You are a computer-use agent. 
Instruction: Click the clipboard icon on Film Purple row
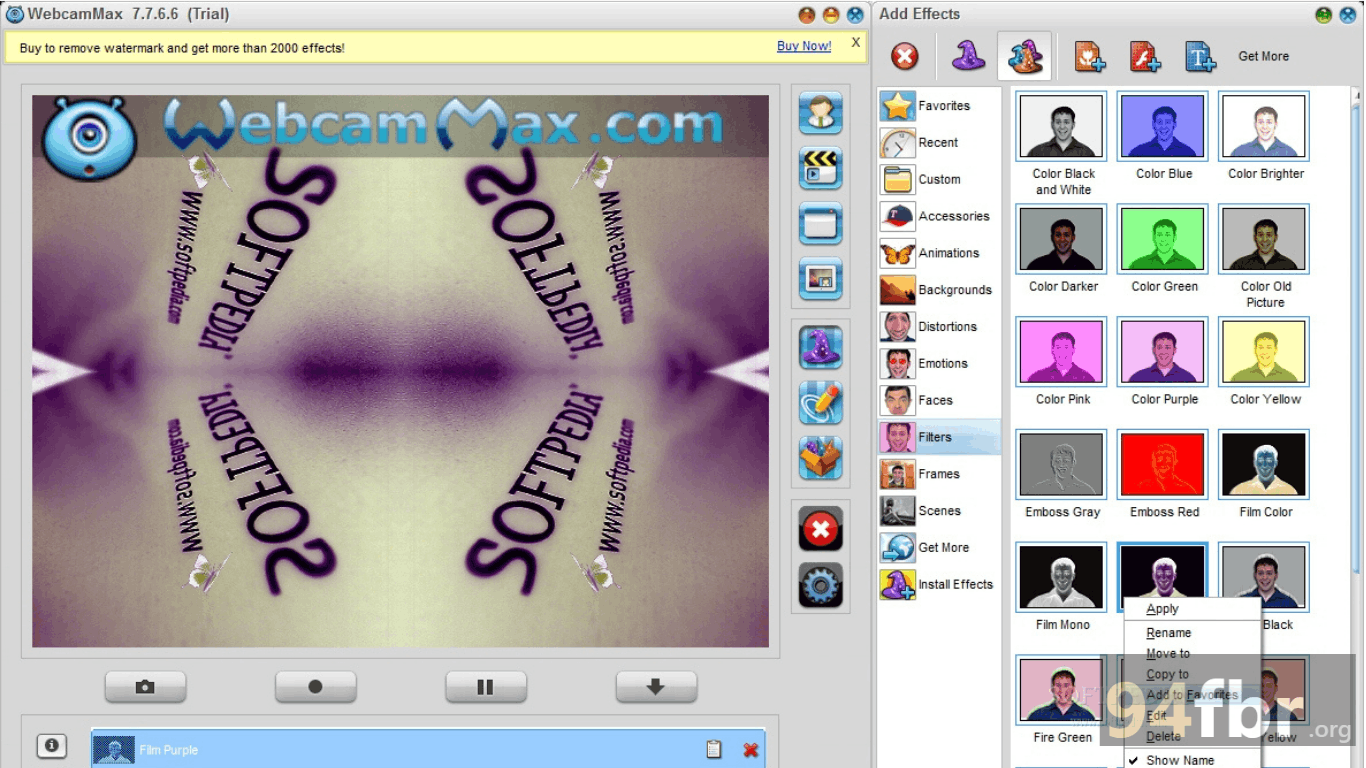(713, 749)
